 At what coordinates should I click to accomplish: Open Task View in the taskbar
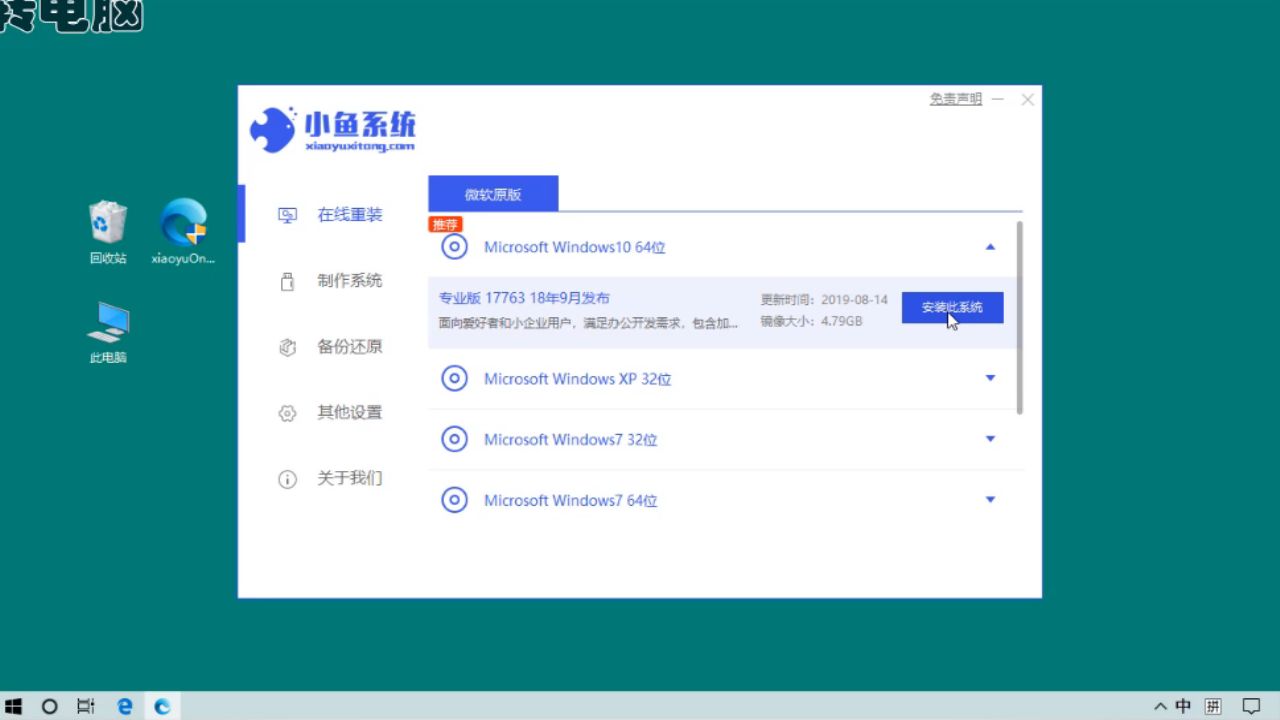point(86,706)
